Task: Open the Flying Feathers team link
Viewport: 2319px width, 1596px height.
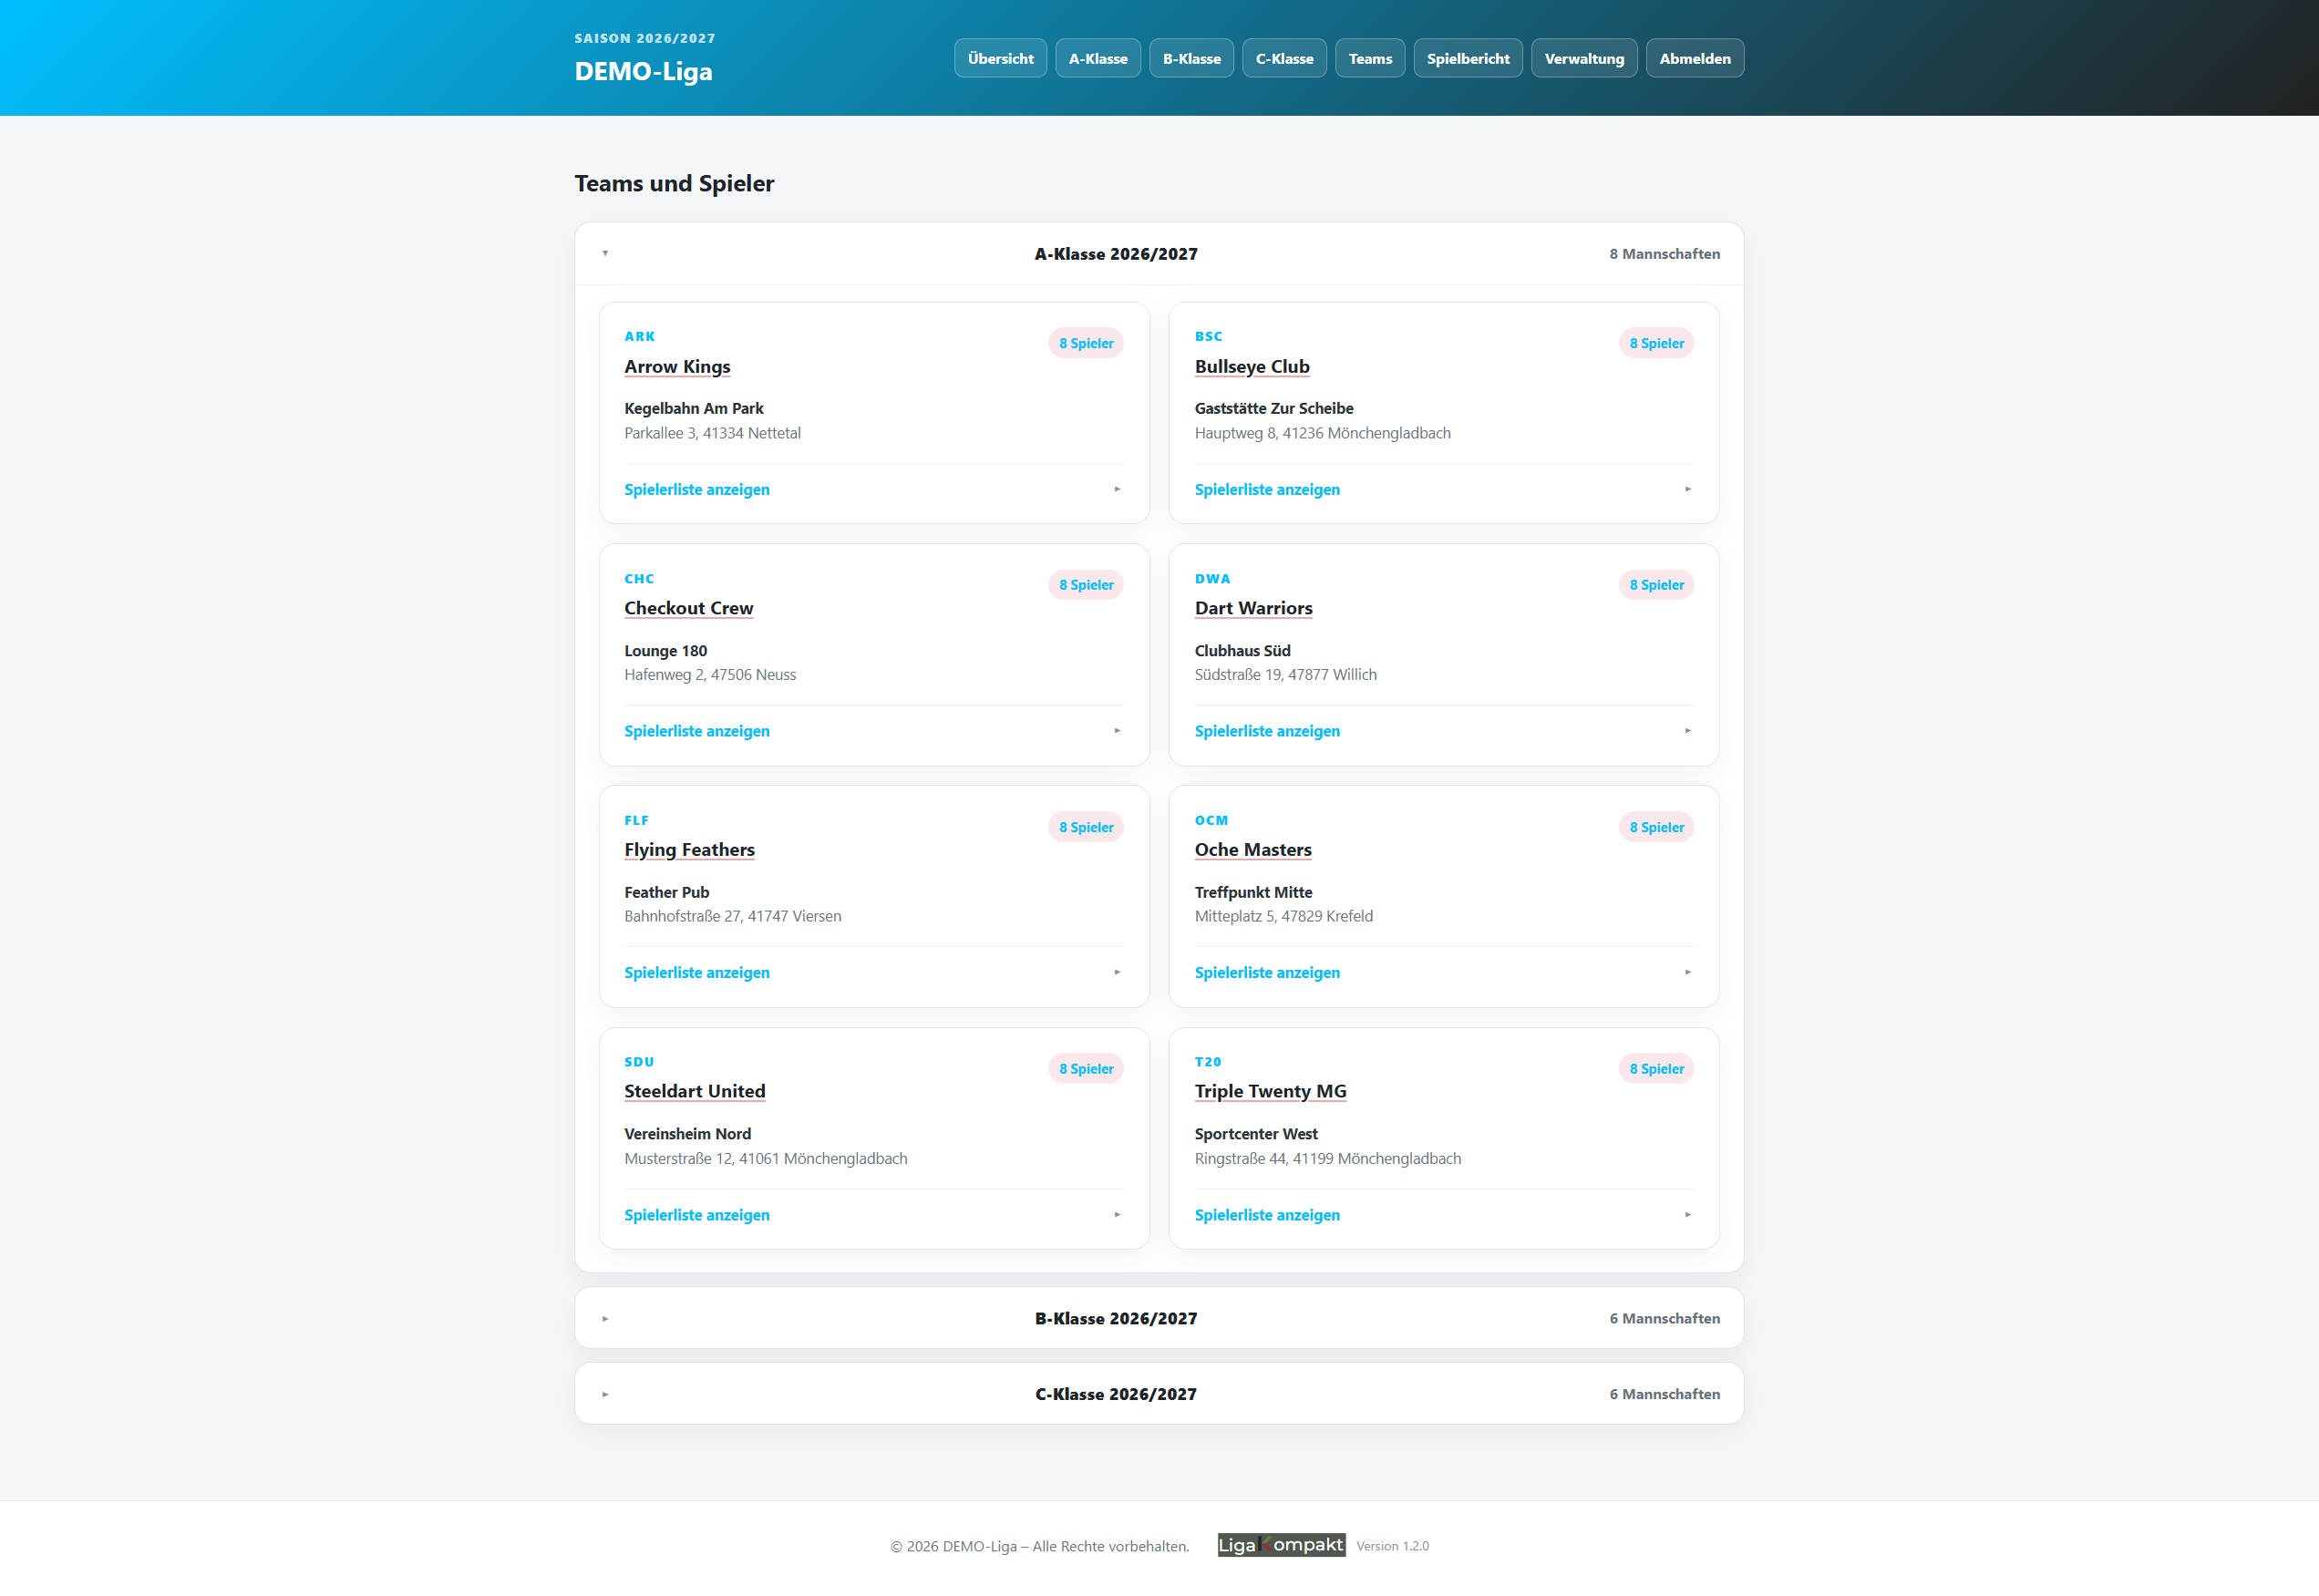Action: coord(689,849)
